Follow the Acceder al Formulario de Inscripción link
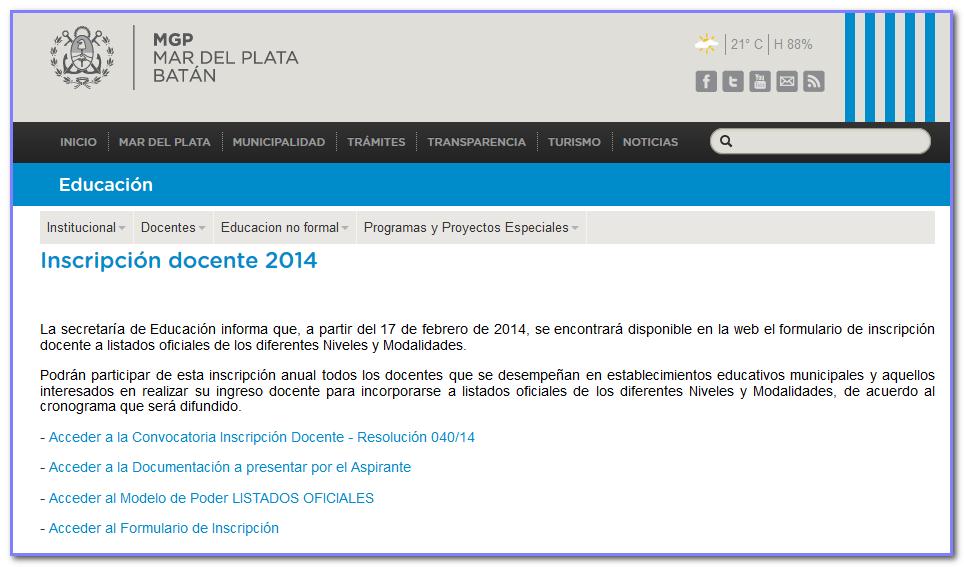Screen dimensions: 964x567 tap(163, 528)
